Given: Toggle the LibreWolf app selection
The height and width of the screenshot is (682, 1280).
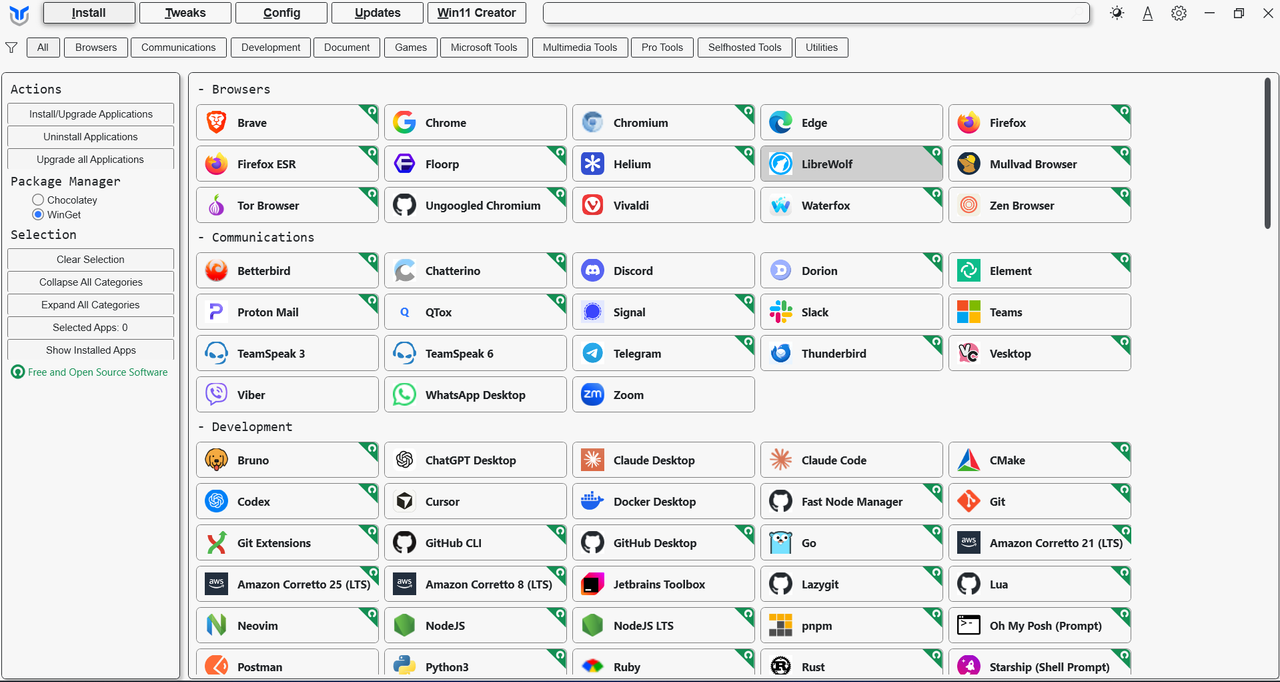Looking at the screenshot, I should [851, 164].
